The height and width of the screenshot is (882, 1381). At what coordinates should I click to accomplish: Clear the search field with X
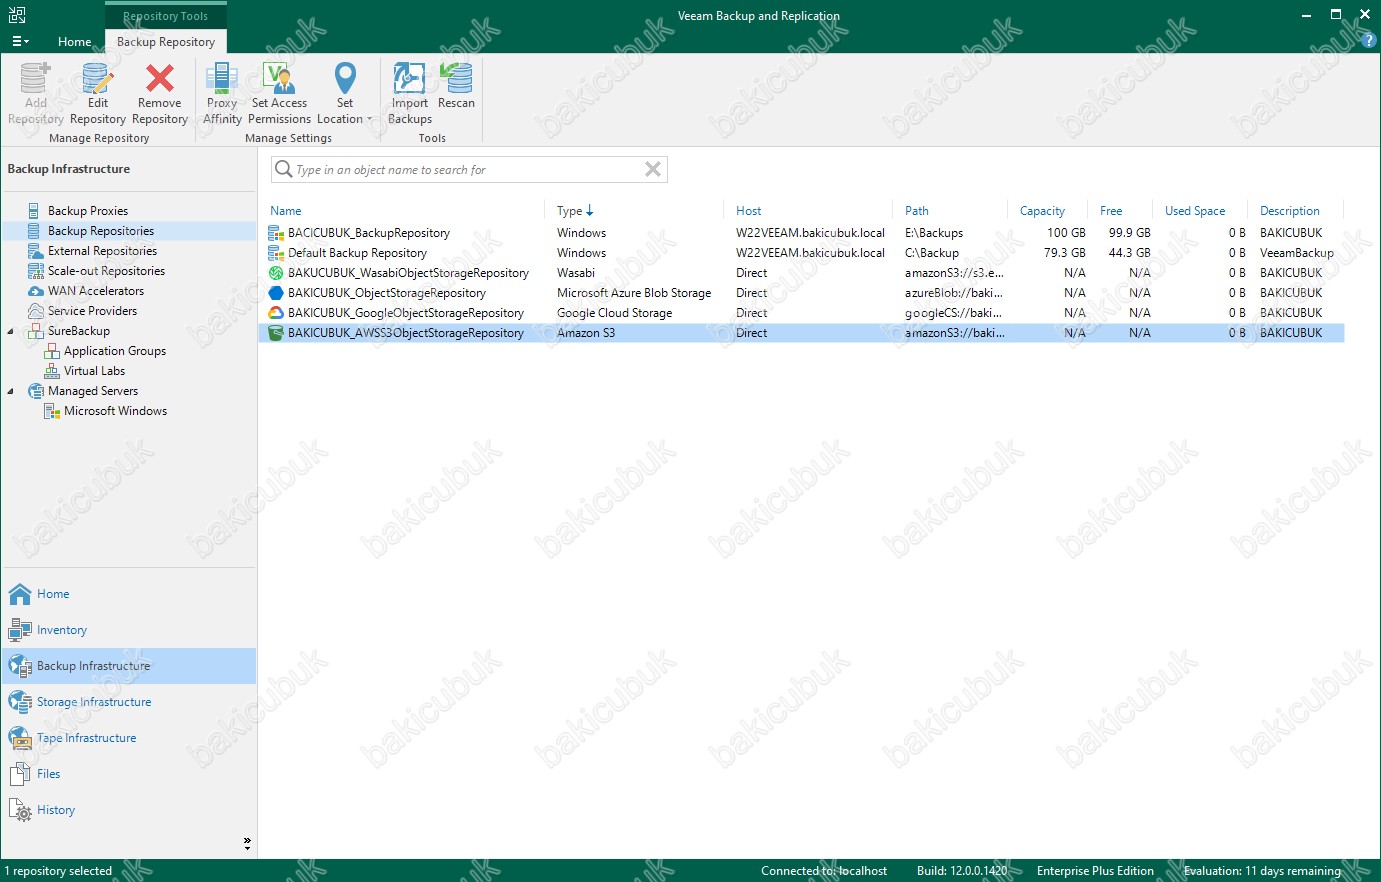pos(653,169)
